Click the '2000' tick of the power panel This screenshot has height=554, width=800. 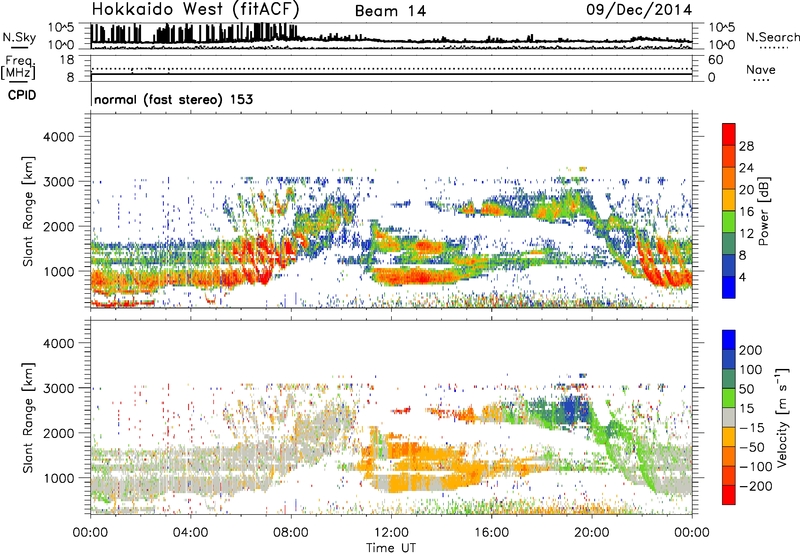point(59,226)
